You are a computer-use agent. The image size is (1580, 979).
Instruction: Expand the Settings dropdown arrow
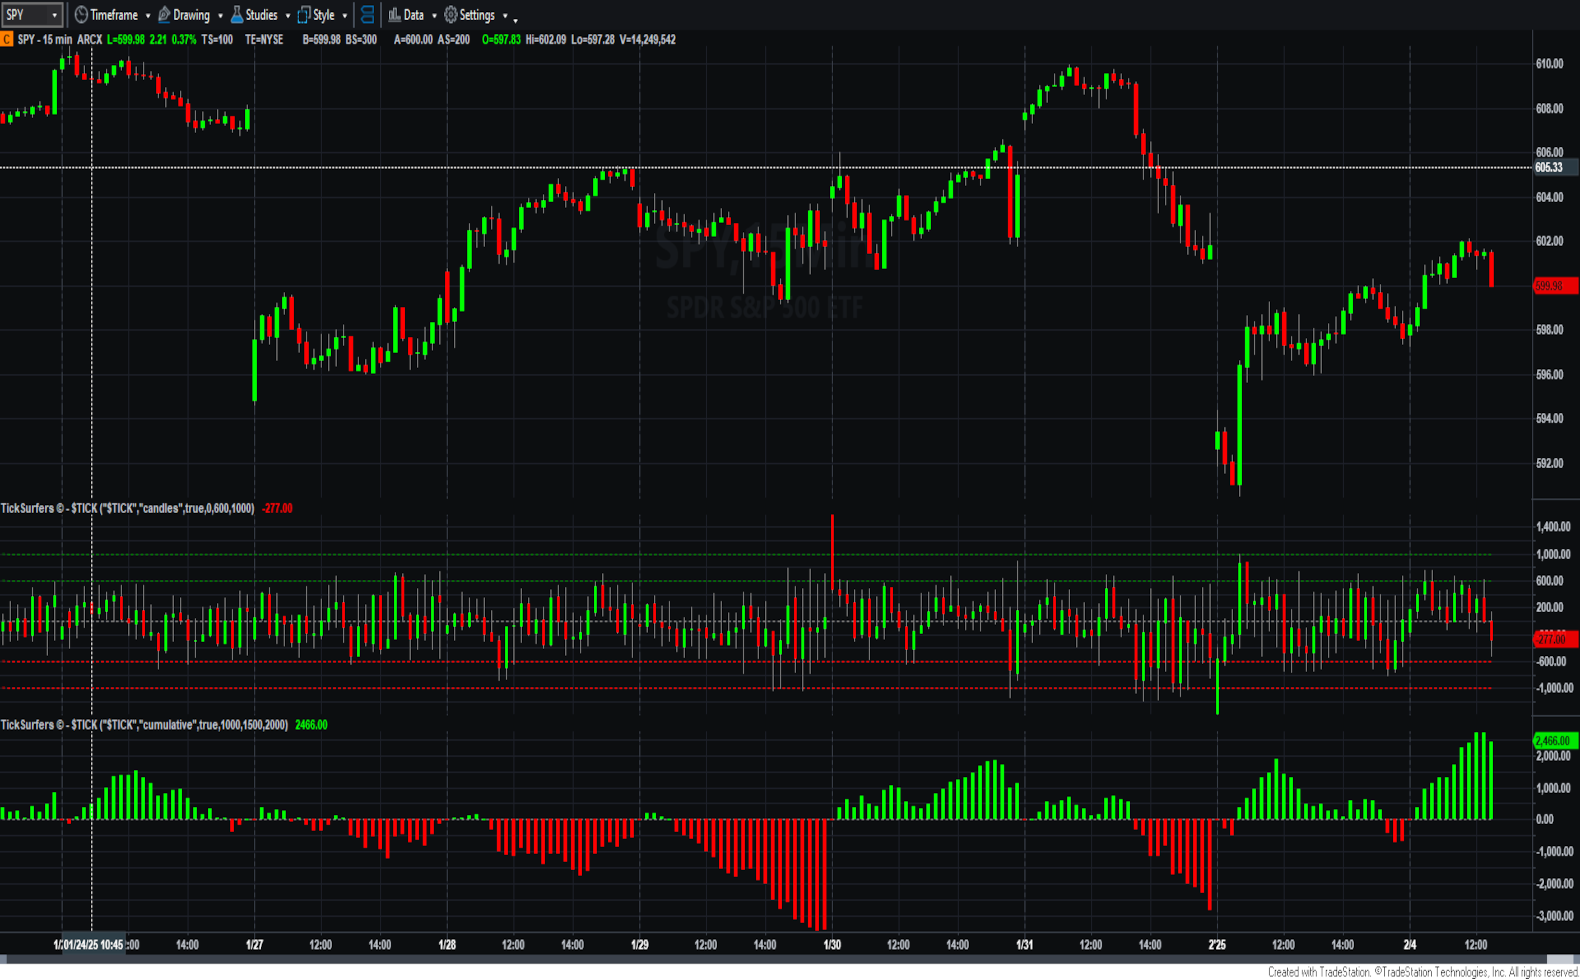point(505,16)
